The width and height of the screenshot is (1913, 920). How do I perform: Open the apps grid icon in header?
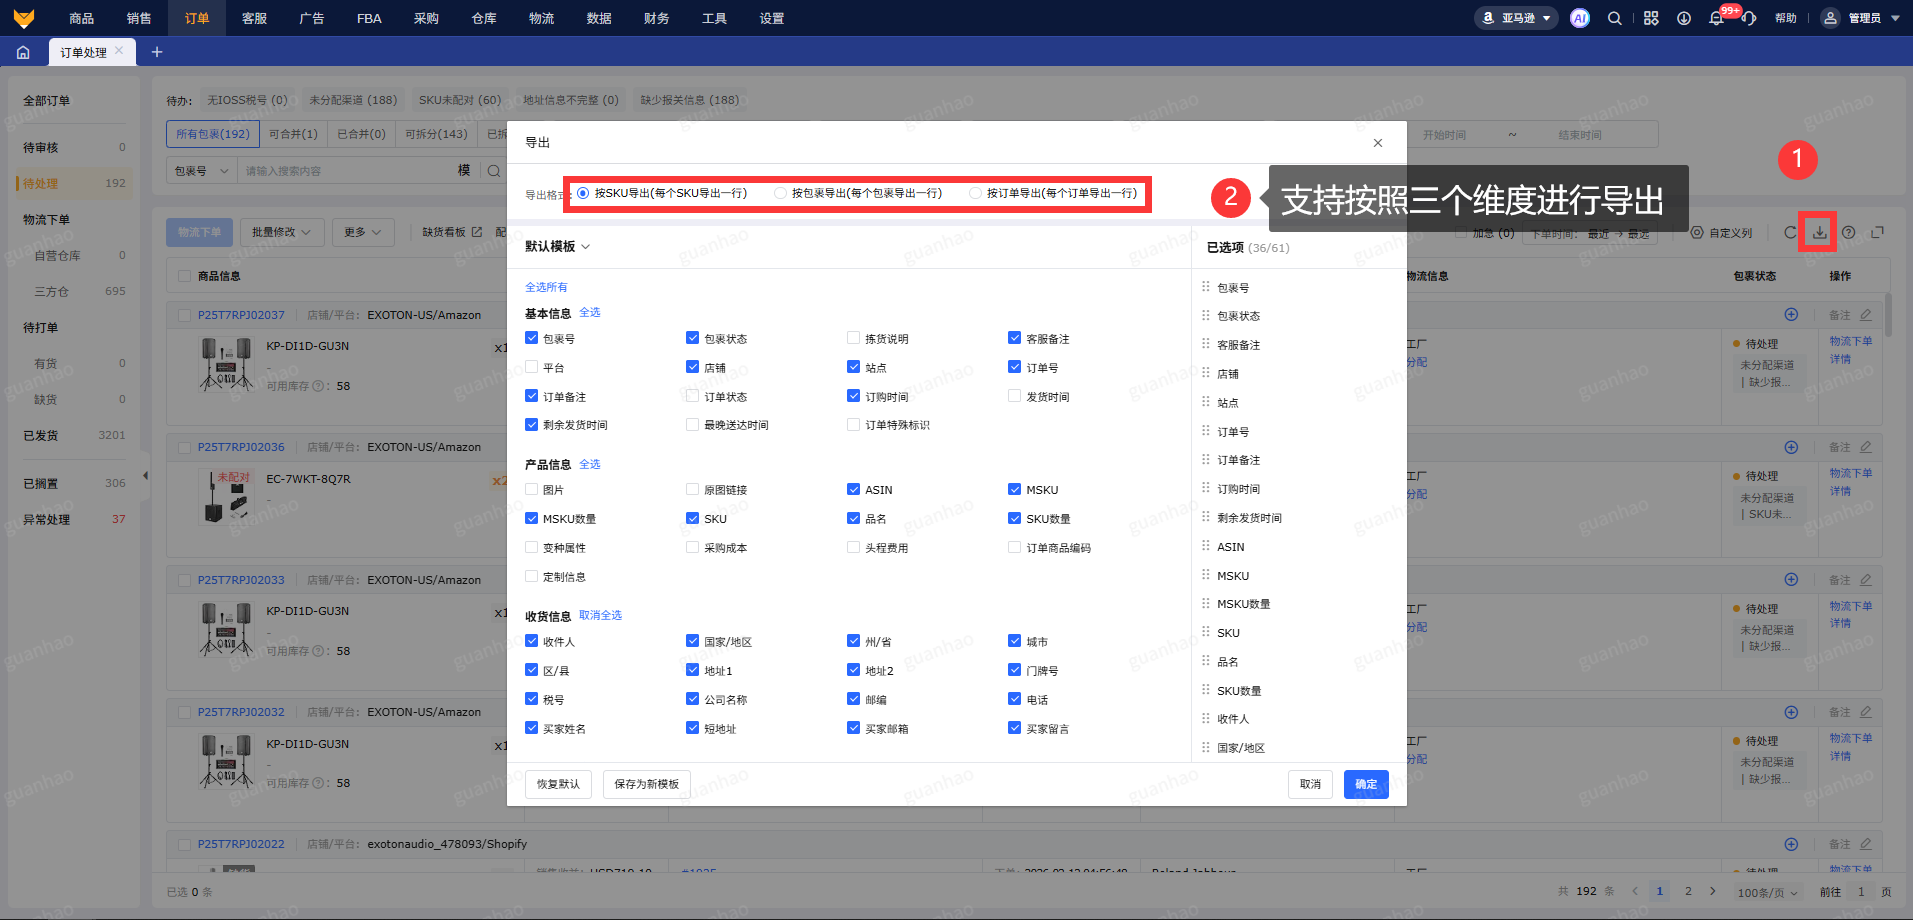pyautogui.click(x=1651, y=18)
